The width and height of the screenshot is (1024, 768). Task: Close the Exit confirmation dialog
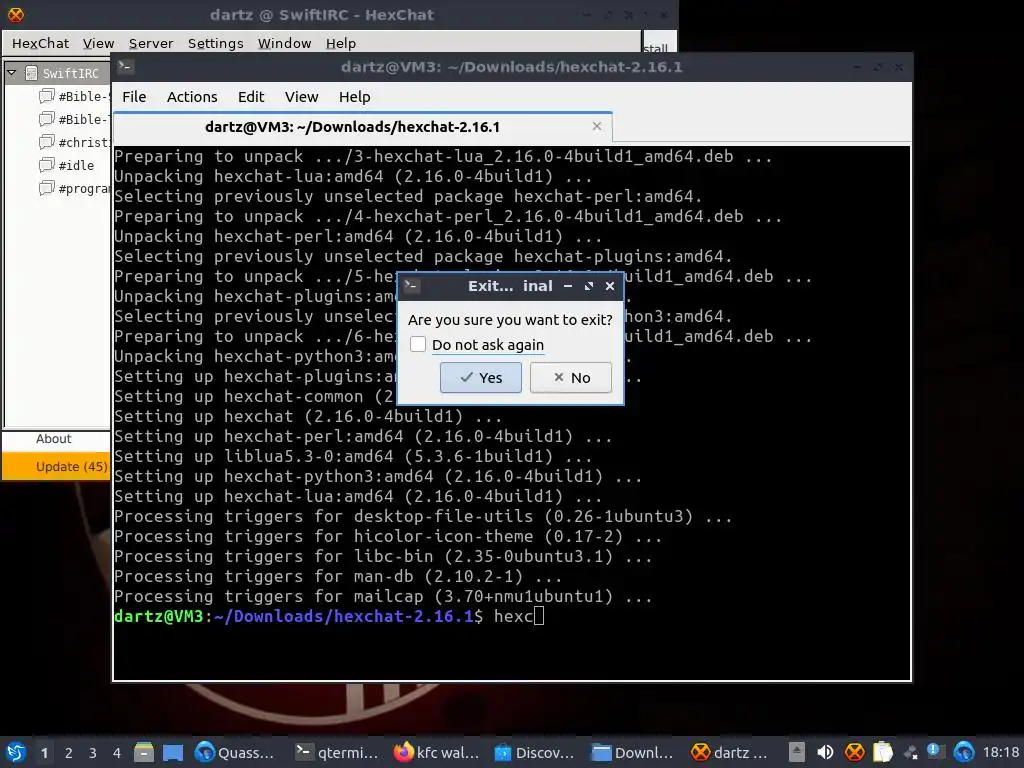click(610, 286)
